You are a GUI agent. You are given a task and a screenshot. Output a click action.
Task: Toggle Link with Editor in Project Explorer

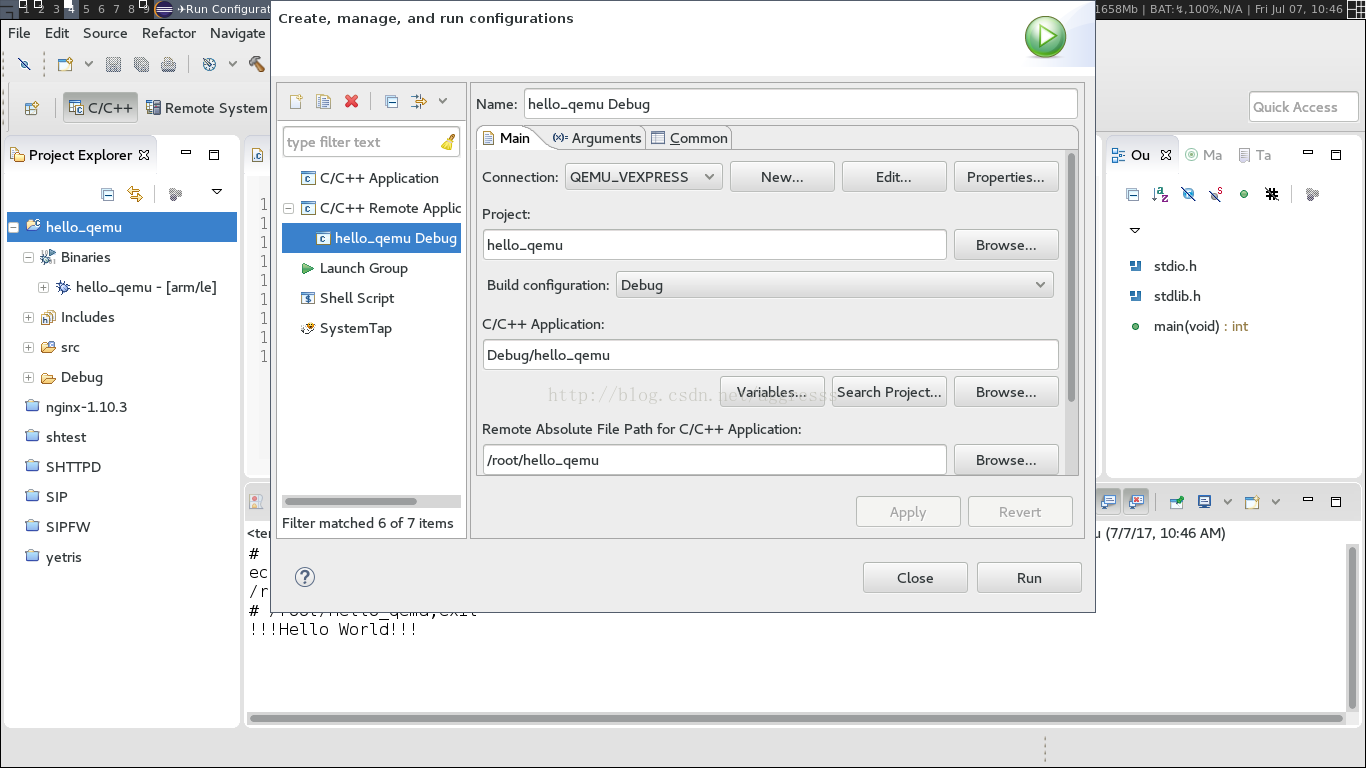coord(135,194)
